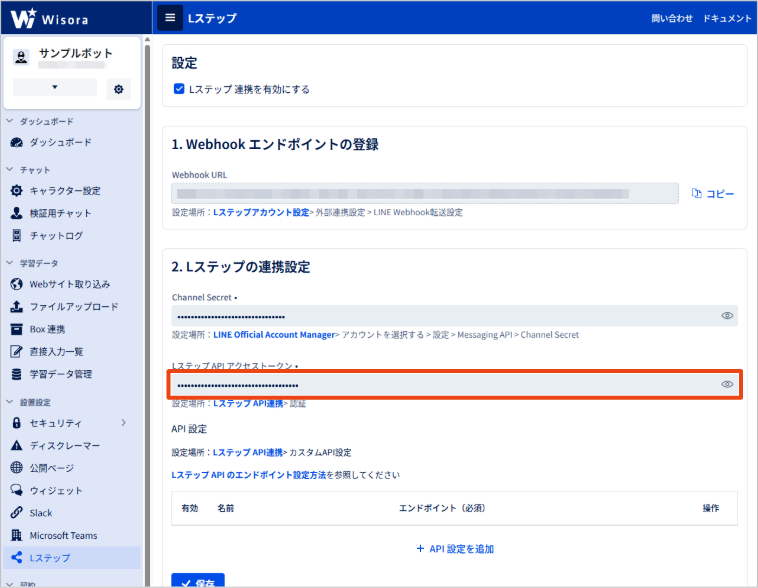Screen dimensions: 758x588
Task: Click the 有効 column header
Action: click(x=190, y=508)
